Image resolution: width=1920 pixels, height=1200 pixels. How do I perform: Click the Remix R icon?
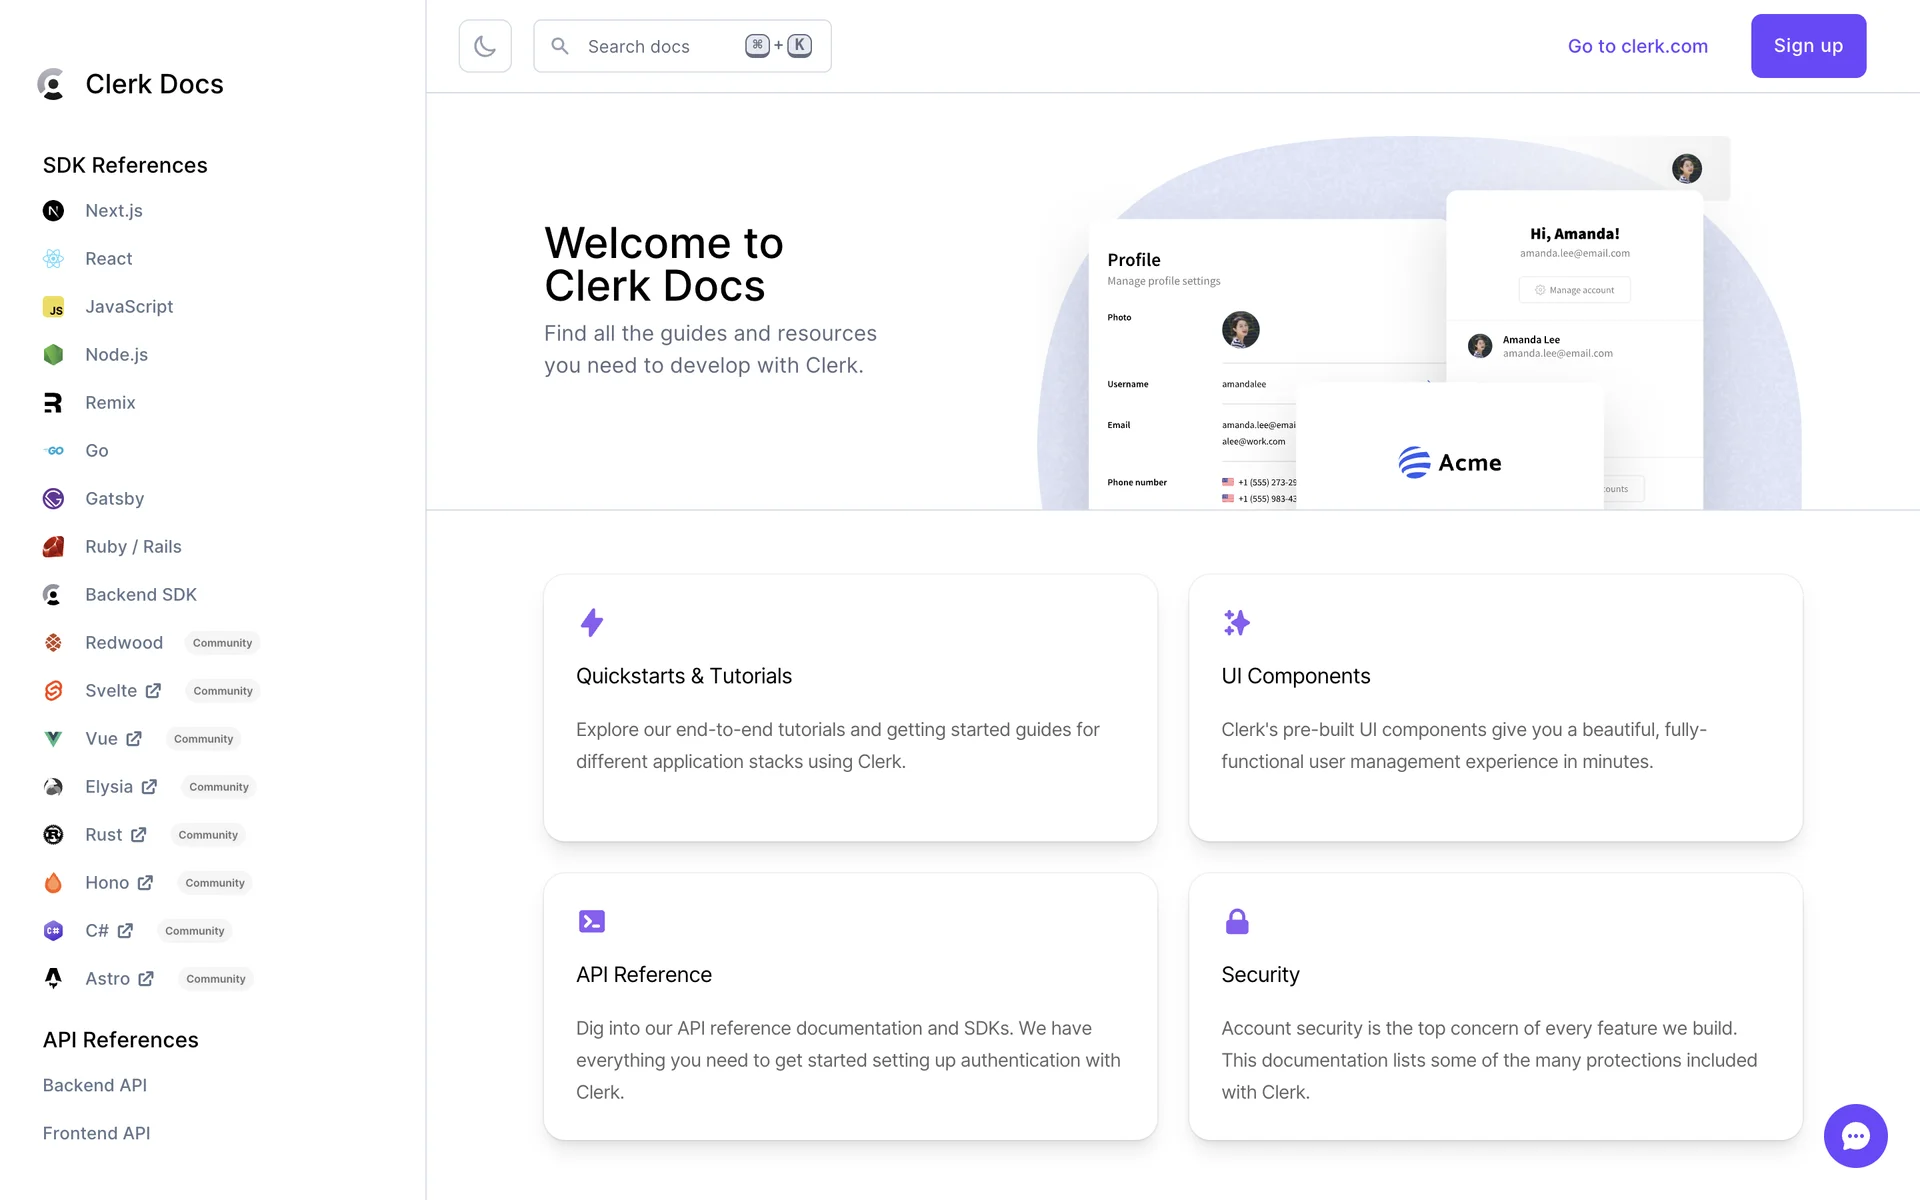[x=53, y=403]
